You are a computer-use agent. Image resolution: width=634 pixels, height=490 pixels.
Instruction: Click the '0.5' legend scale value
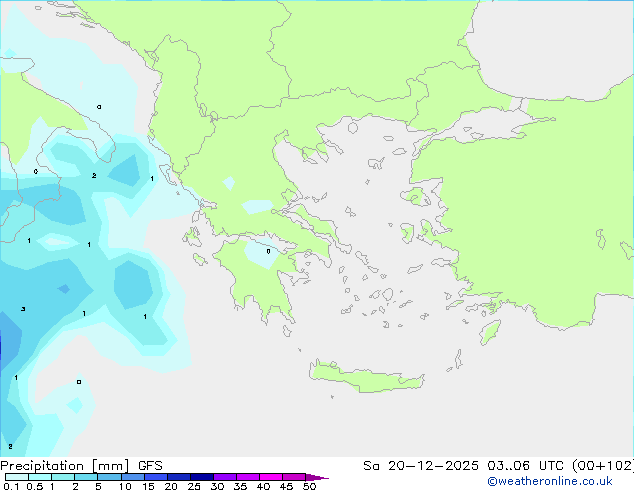point(35,486)
